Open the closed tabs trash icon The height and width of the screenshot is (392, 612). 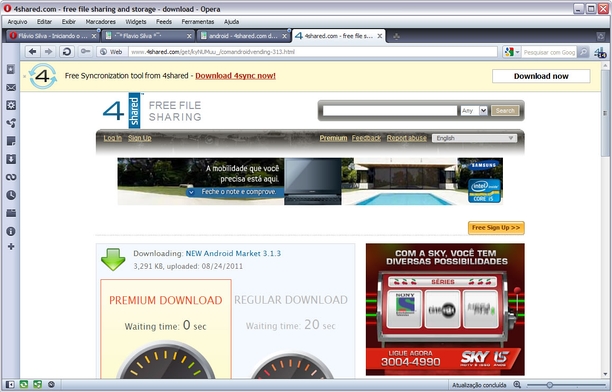[x=600, y=36]
